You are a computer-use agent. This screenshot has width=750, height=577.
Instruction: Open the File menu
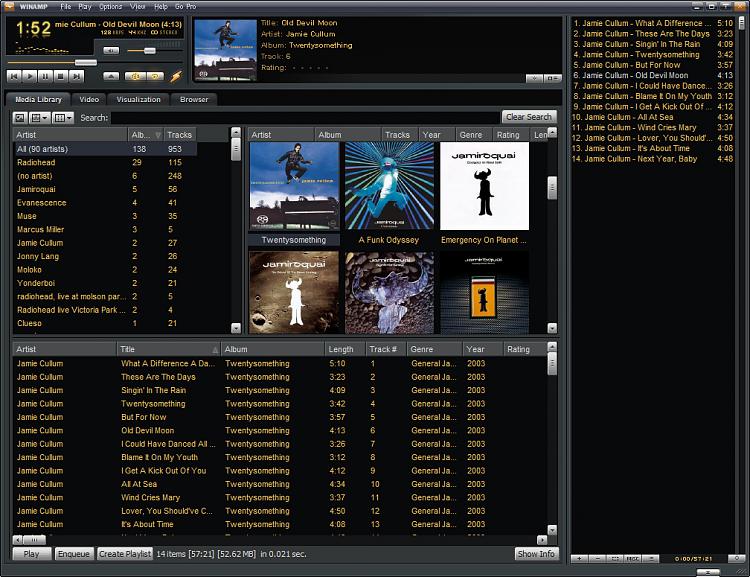[x=66, y=7]
